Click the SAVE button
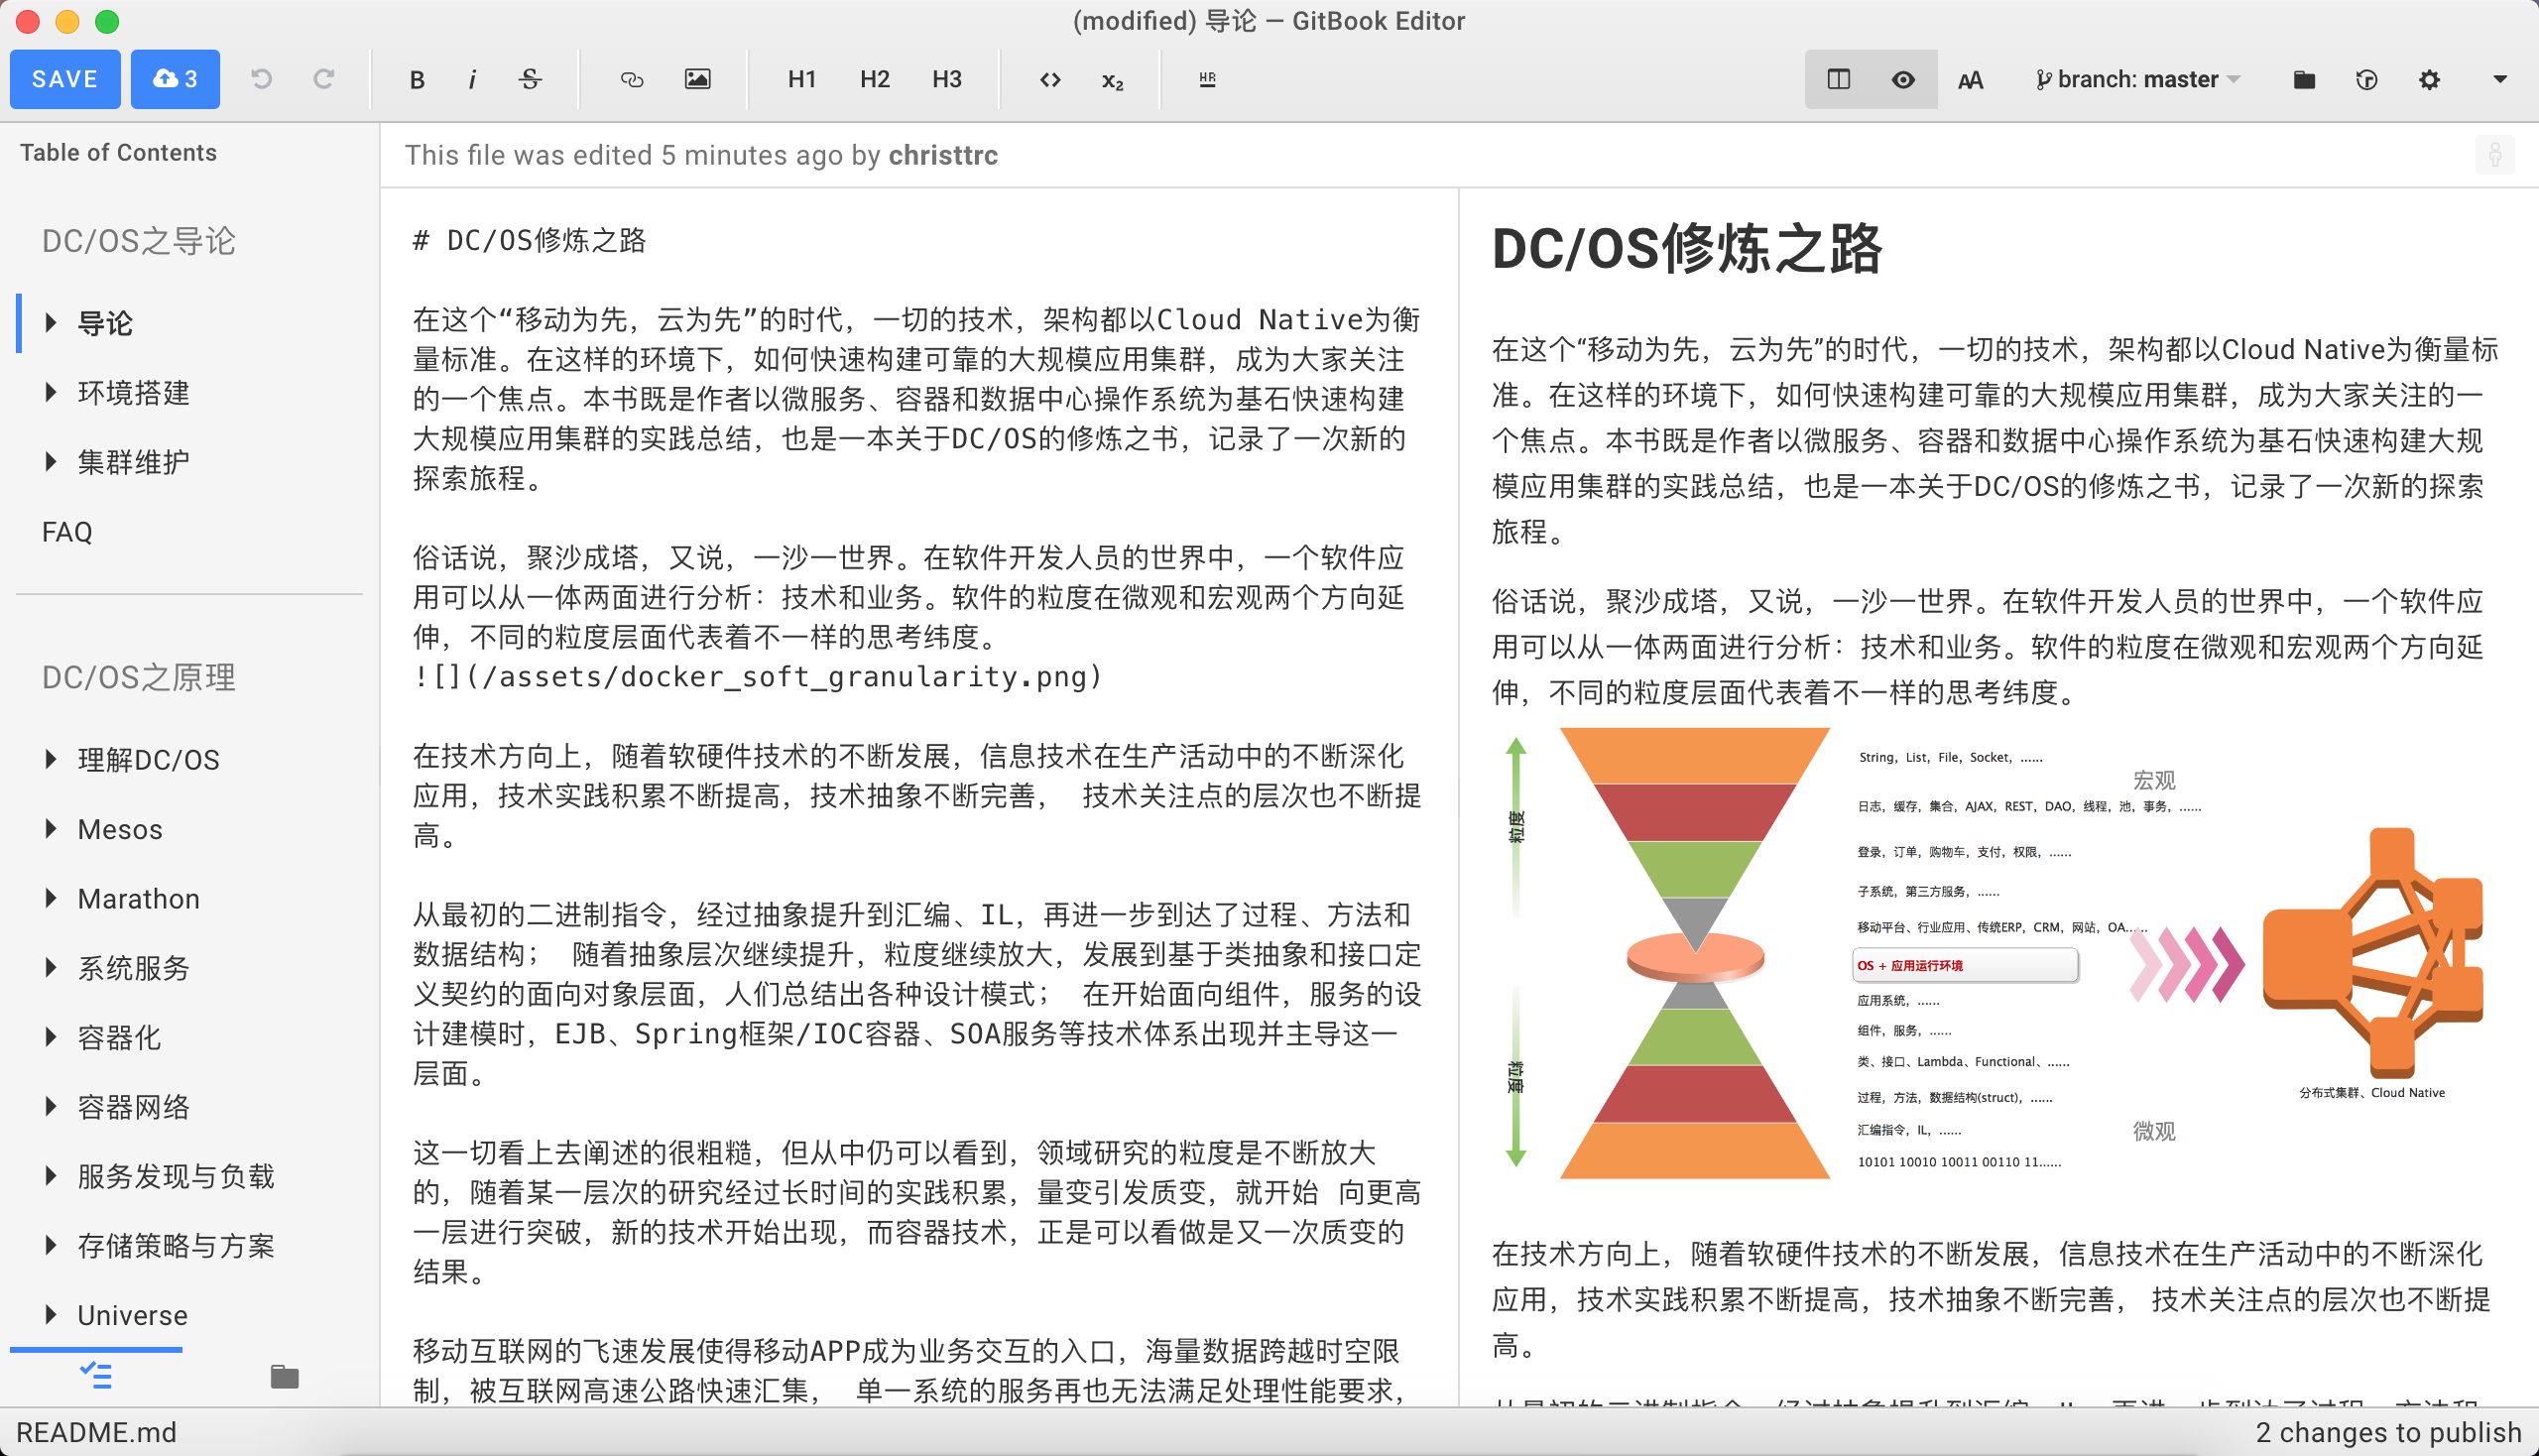2539x1456 pixels. 65,80
